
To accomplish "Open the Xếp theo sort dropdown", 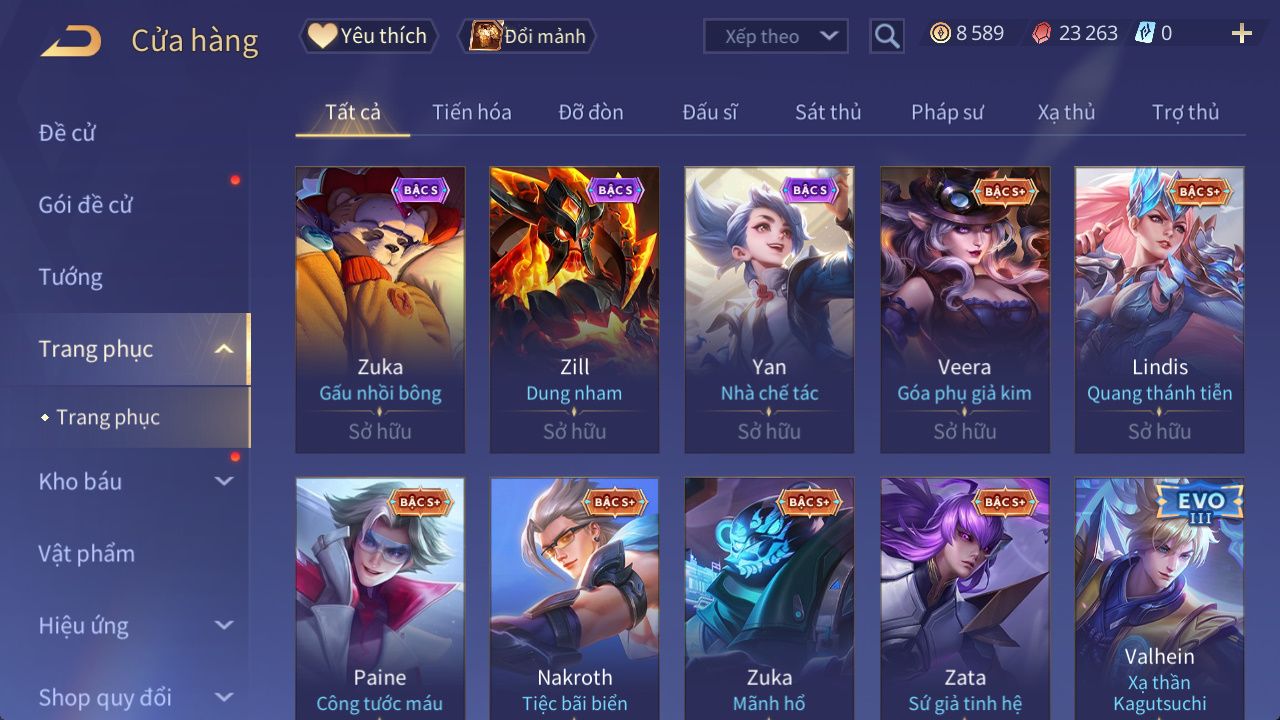I will coord(776,36).
